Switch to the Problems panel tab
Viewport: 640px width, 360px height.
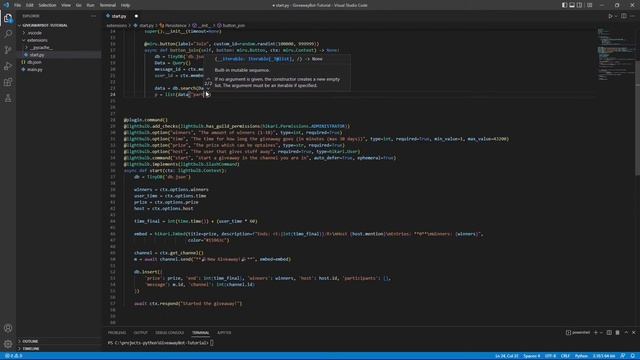(117, 333)
